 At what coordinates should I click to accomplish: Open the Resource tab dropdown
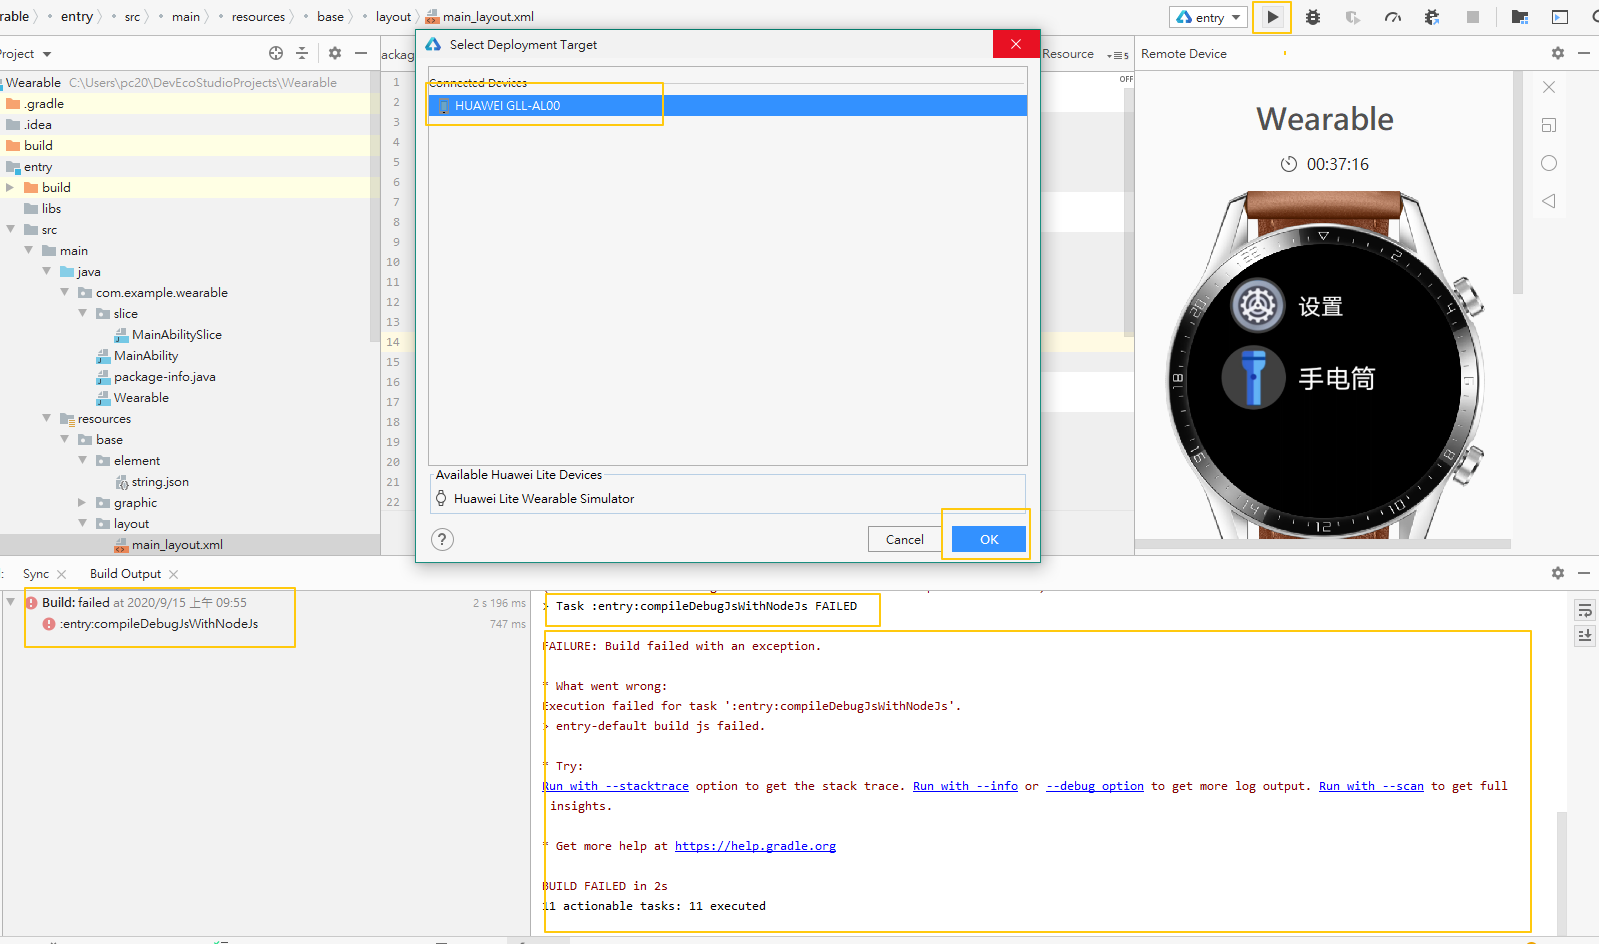pyautogui.click(x=1118, y=55)
